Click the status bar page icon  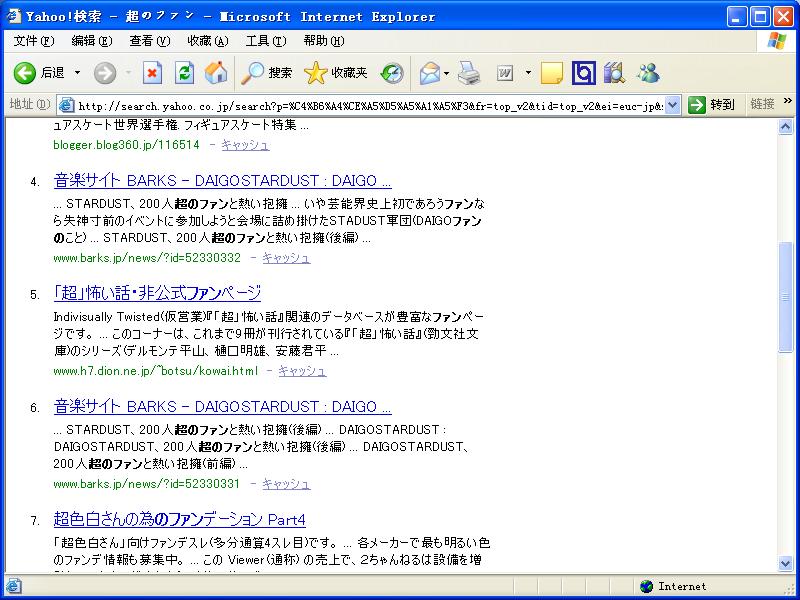coord(13,586)
